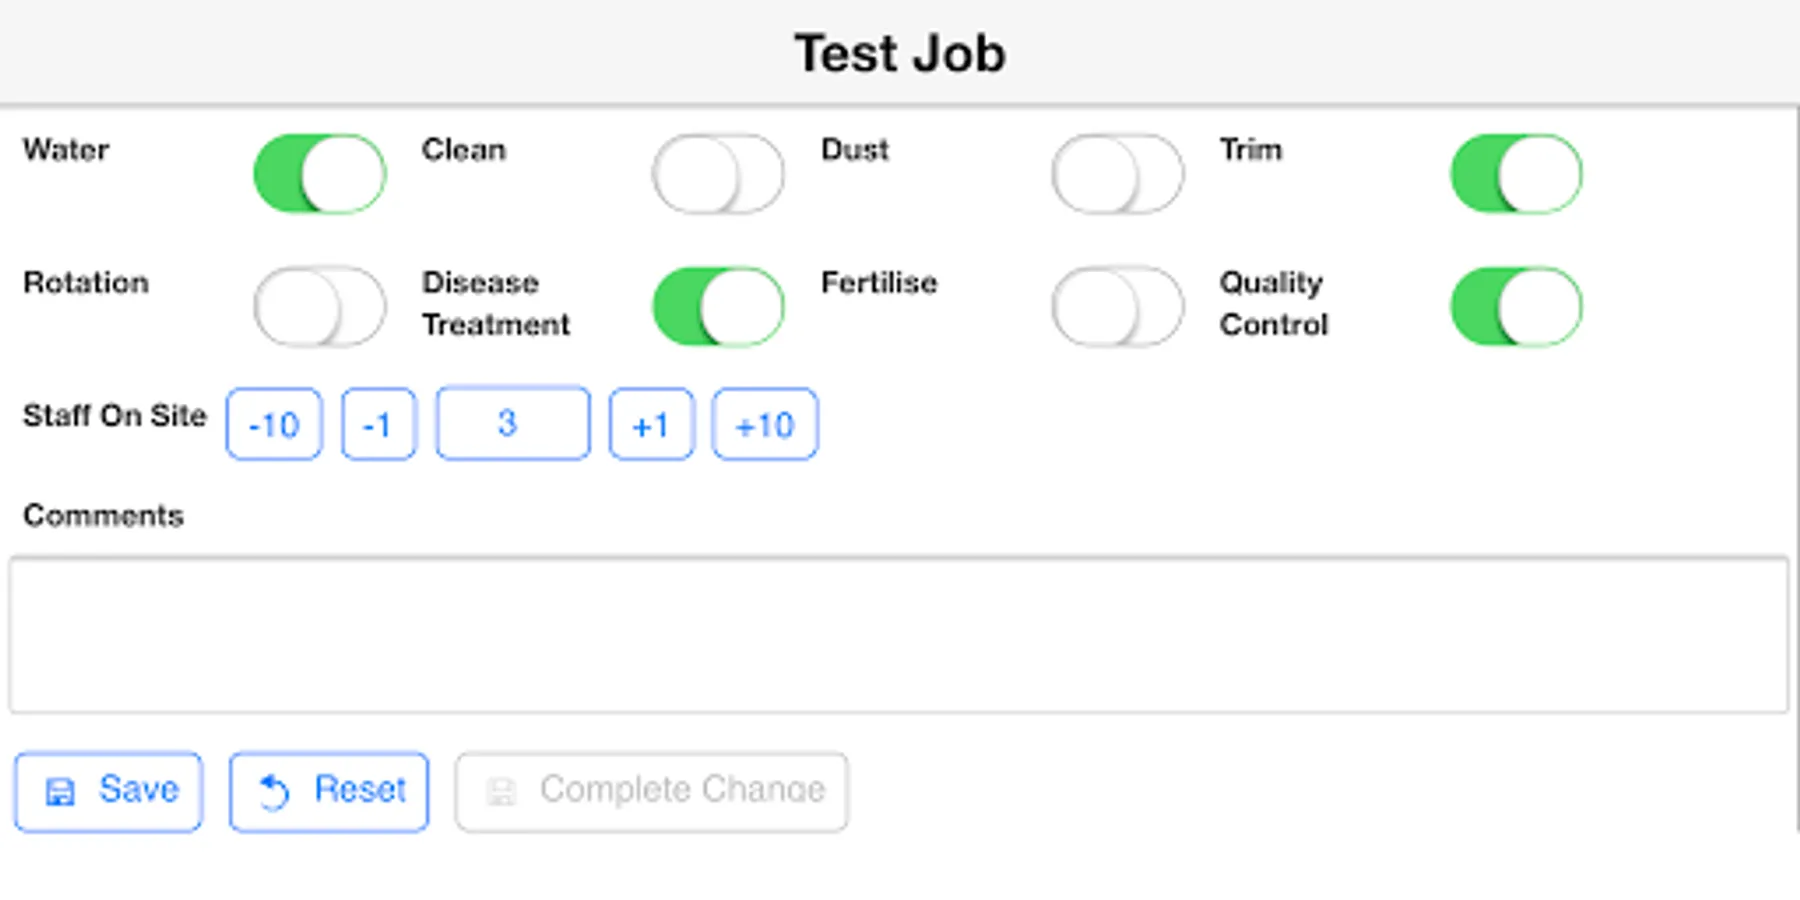The image size is (1800, 900).
Task: Decrease staff on site by one
Action: coord(378,425)
